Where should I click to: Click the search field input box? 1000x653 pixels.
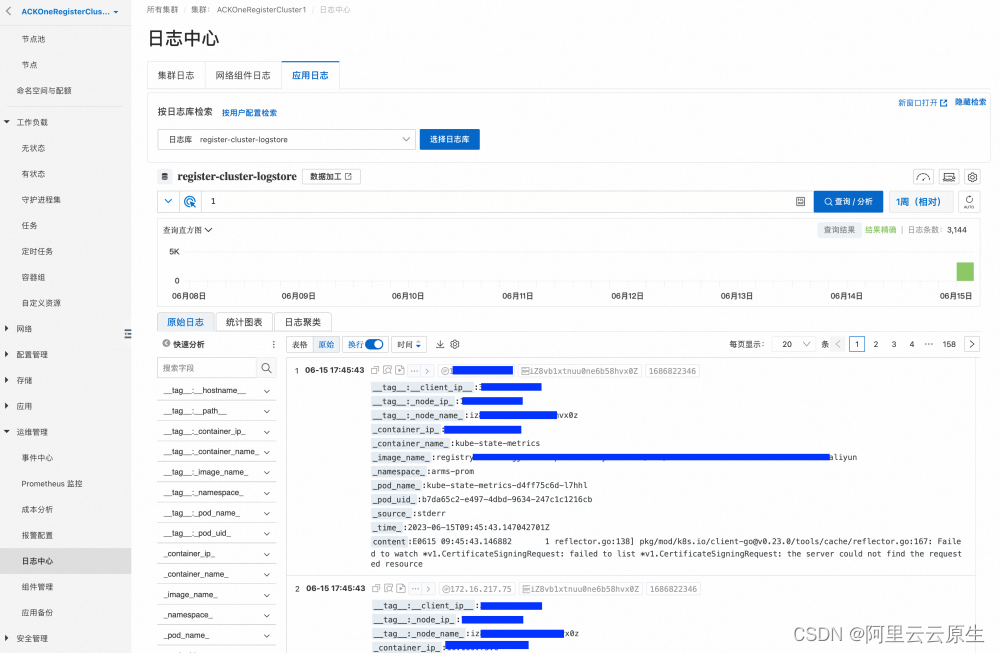[207, 368]
